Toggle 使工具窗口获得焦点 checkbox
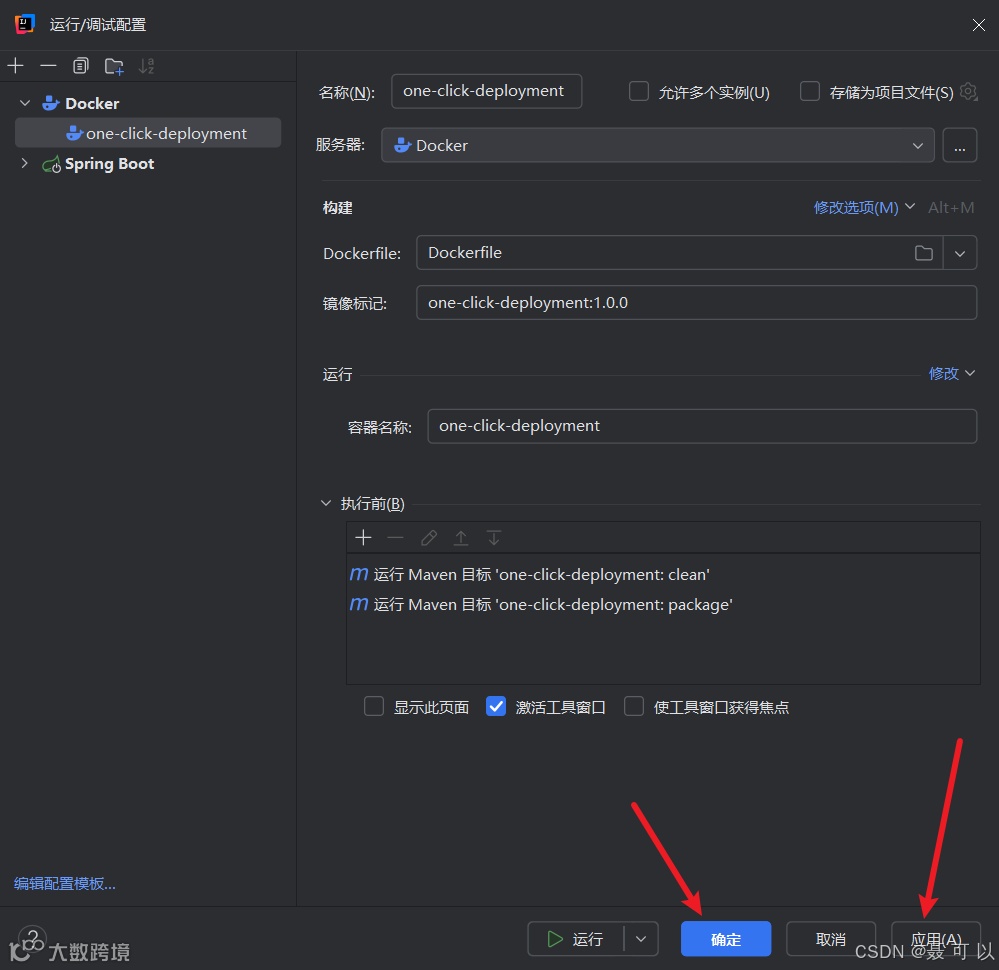The image size is (999, 970). pos(633,707)
